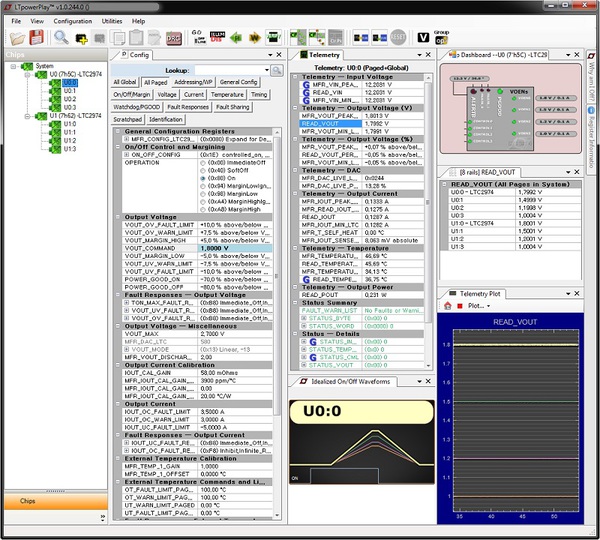Click the save floppy disk icon
The height and width of the screenshot is (540, 600).
pyautogui.click(x=35, y=37)
